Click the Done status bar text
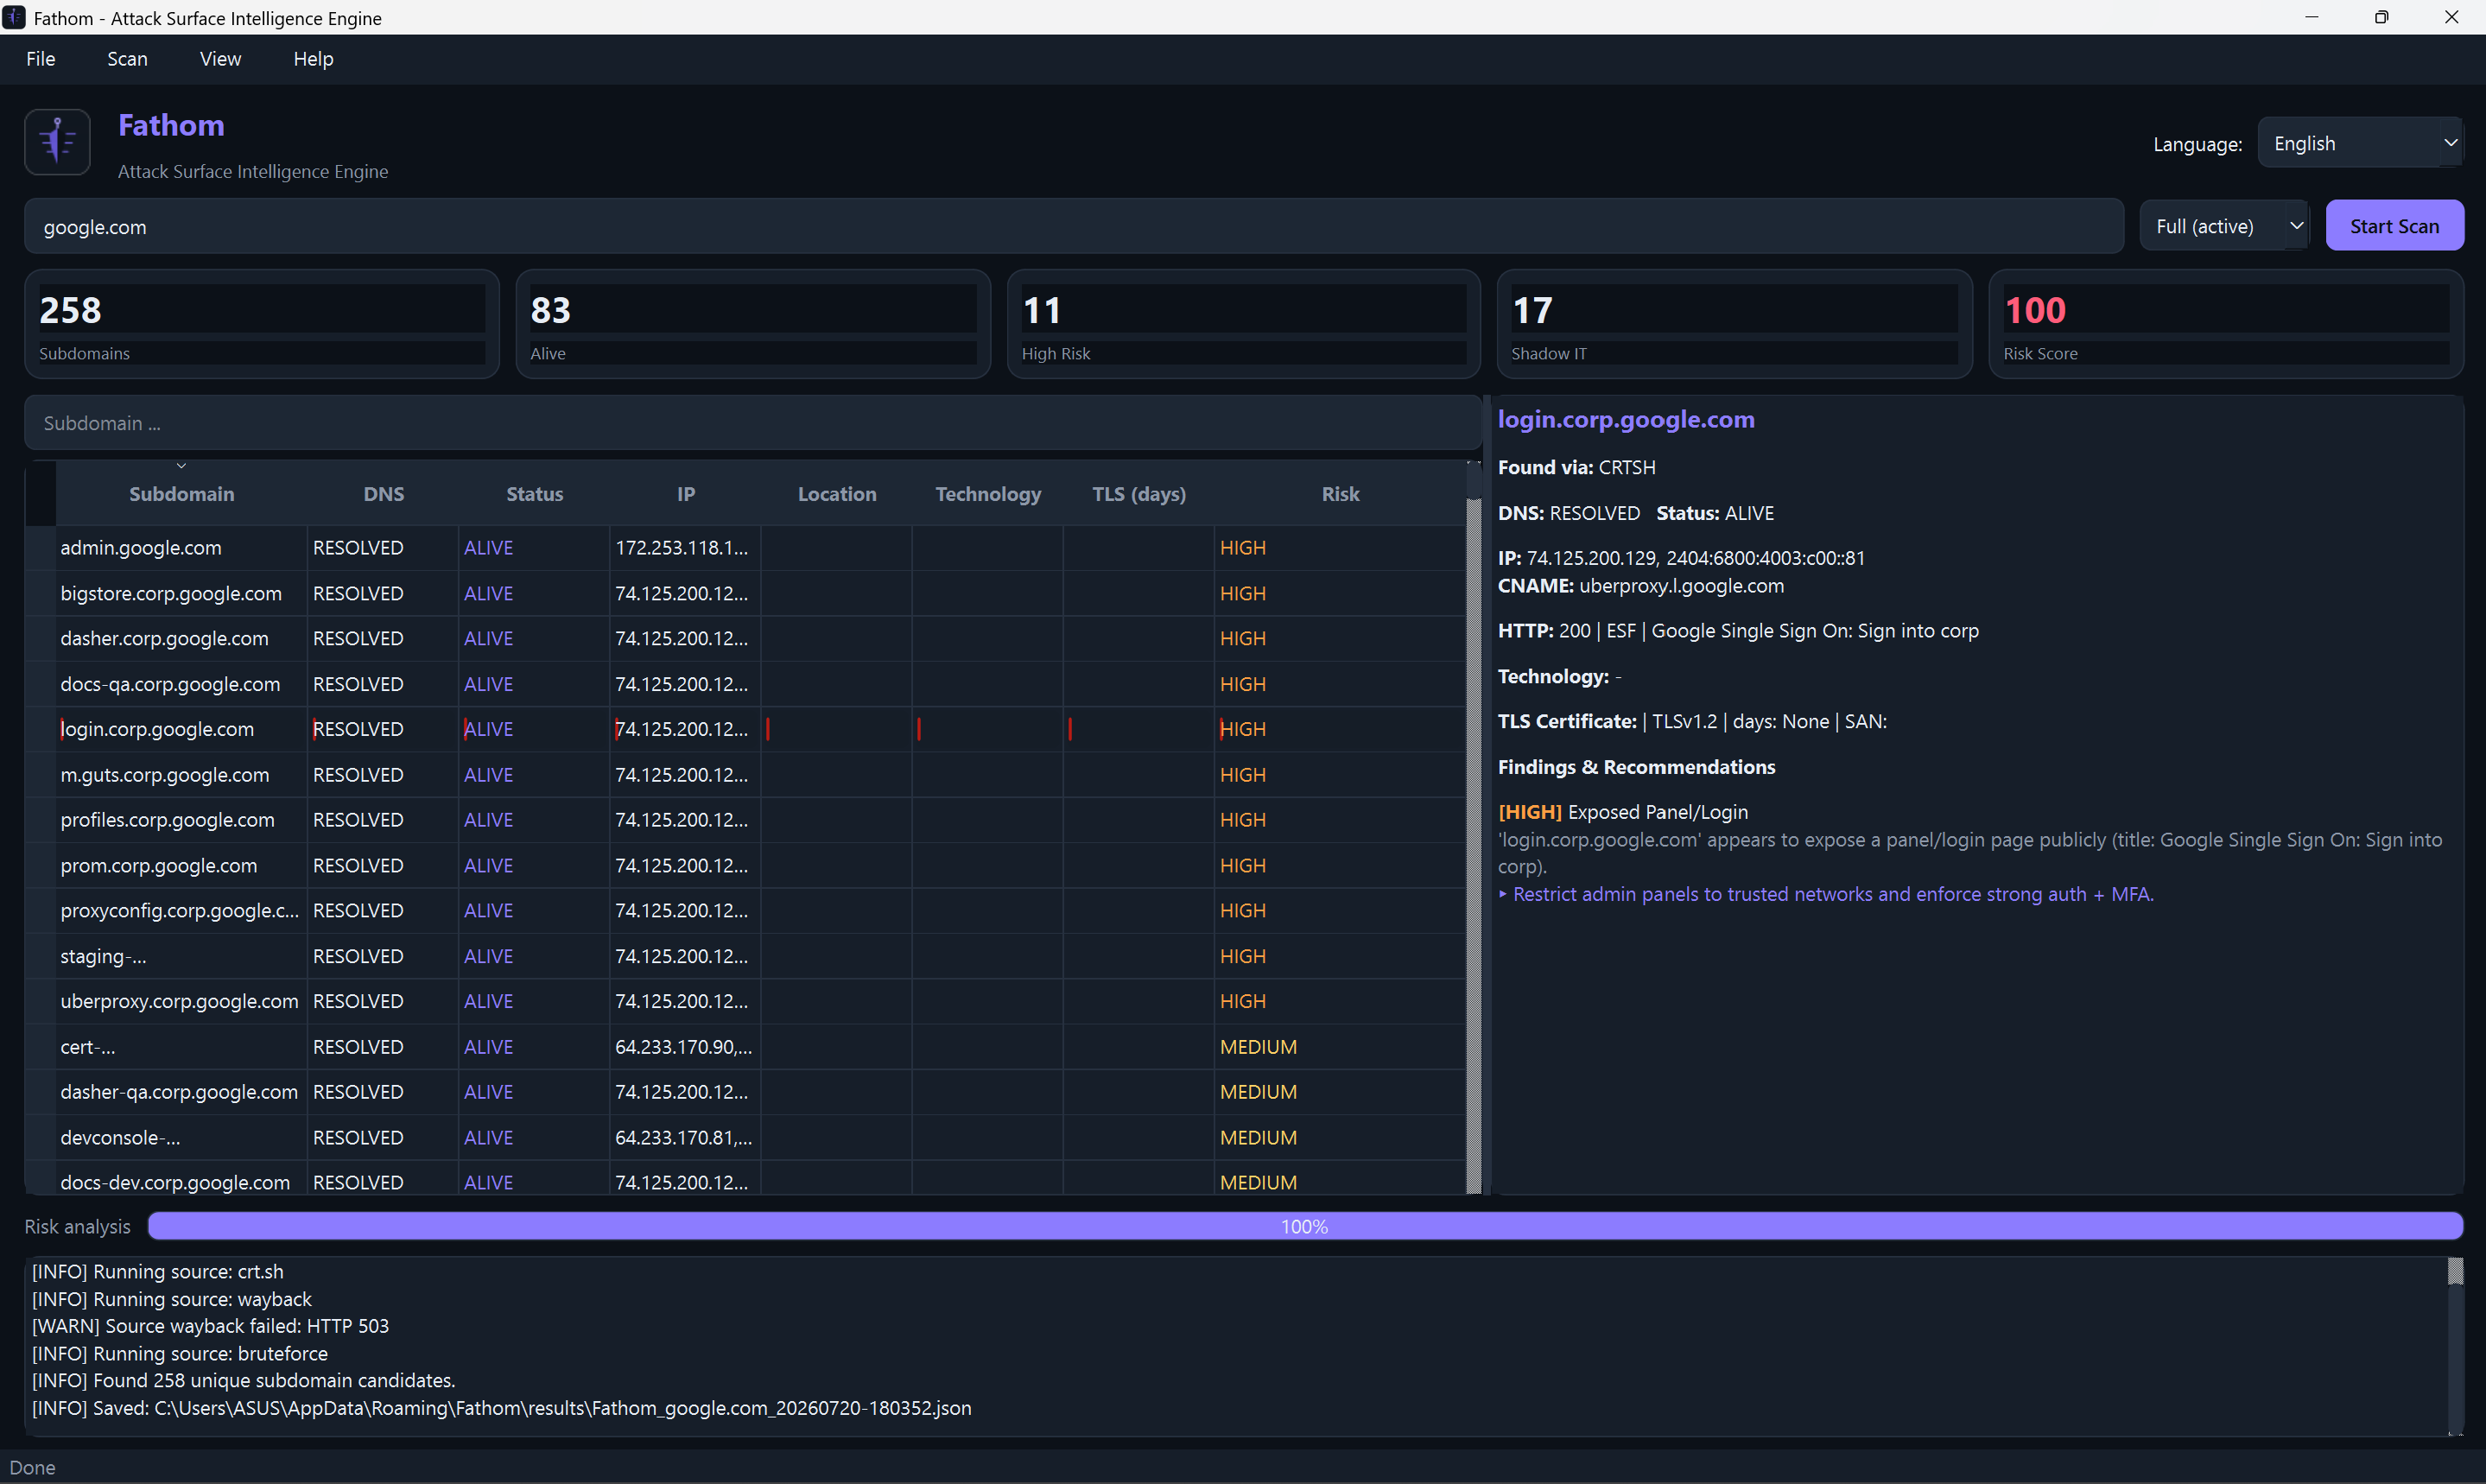This screenshot has height=1484, width=2486. pyautogui.click(x=32, y=1467)
